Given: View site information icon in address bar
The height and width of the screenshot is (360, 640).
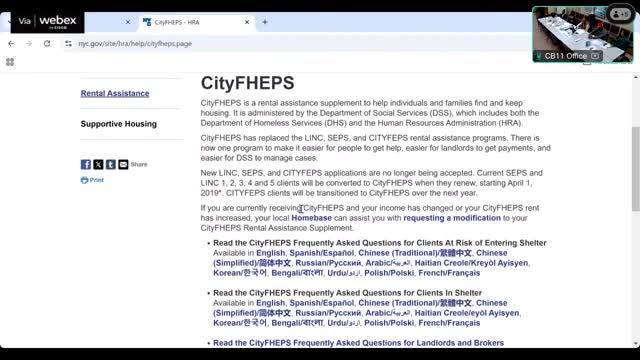Looking at the screenshot, I should [68, 43].
